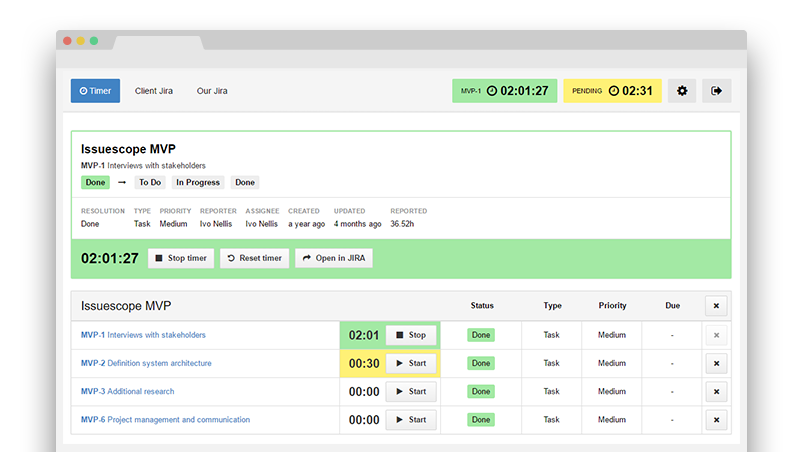Start timer for MVP-6 Project management
The image size is (800, 452).
(411, 420)
